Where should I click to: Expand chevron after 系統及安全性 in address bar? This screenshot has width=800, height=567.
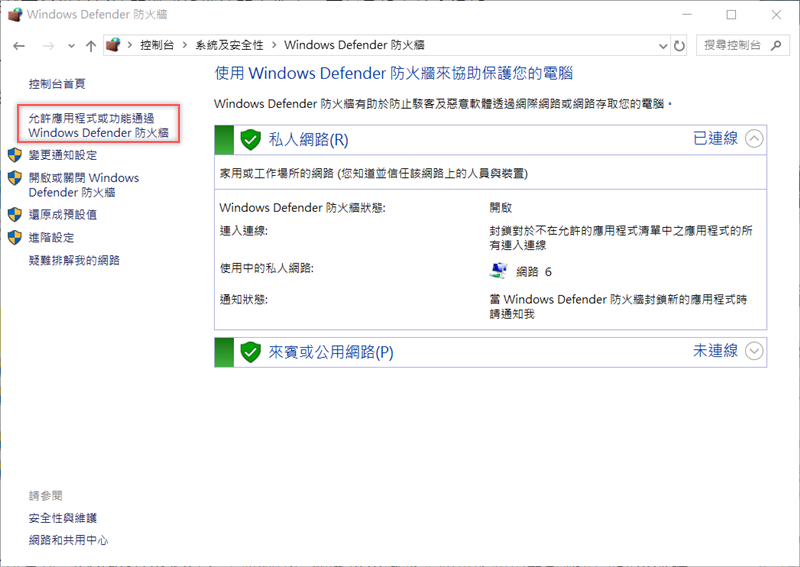point(274,45)
